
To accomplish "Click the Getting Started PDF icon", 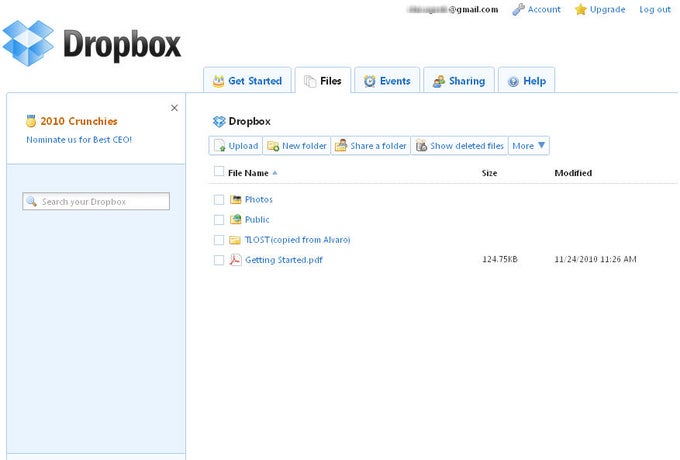I will pyautogui.click(x=235, y=260).
